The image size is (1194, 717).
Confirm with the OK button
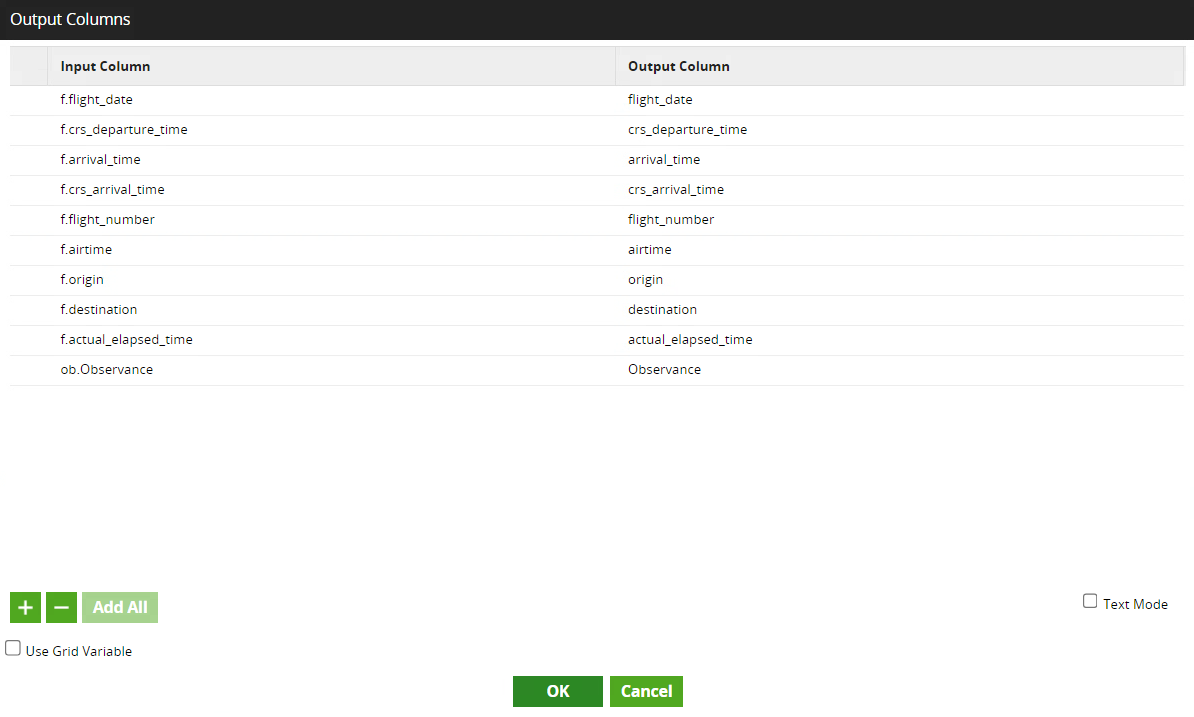pyautogui.click(x=557, y=691)
